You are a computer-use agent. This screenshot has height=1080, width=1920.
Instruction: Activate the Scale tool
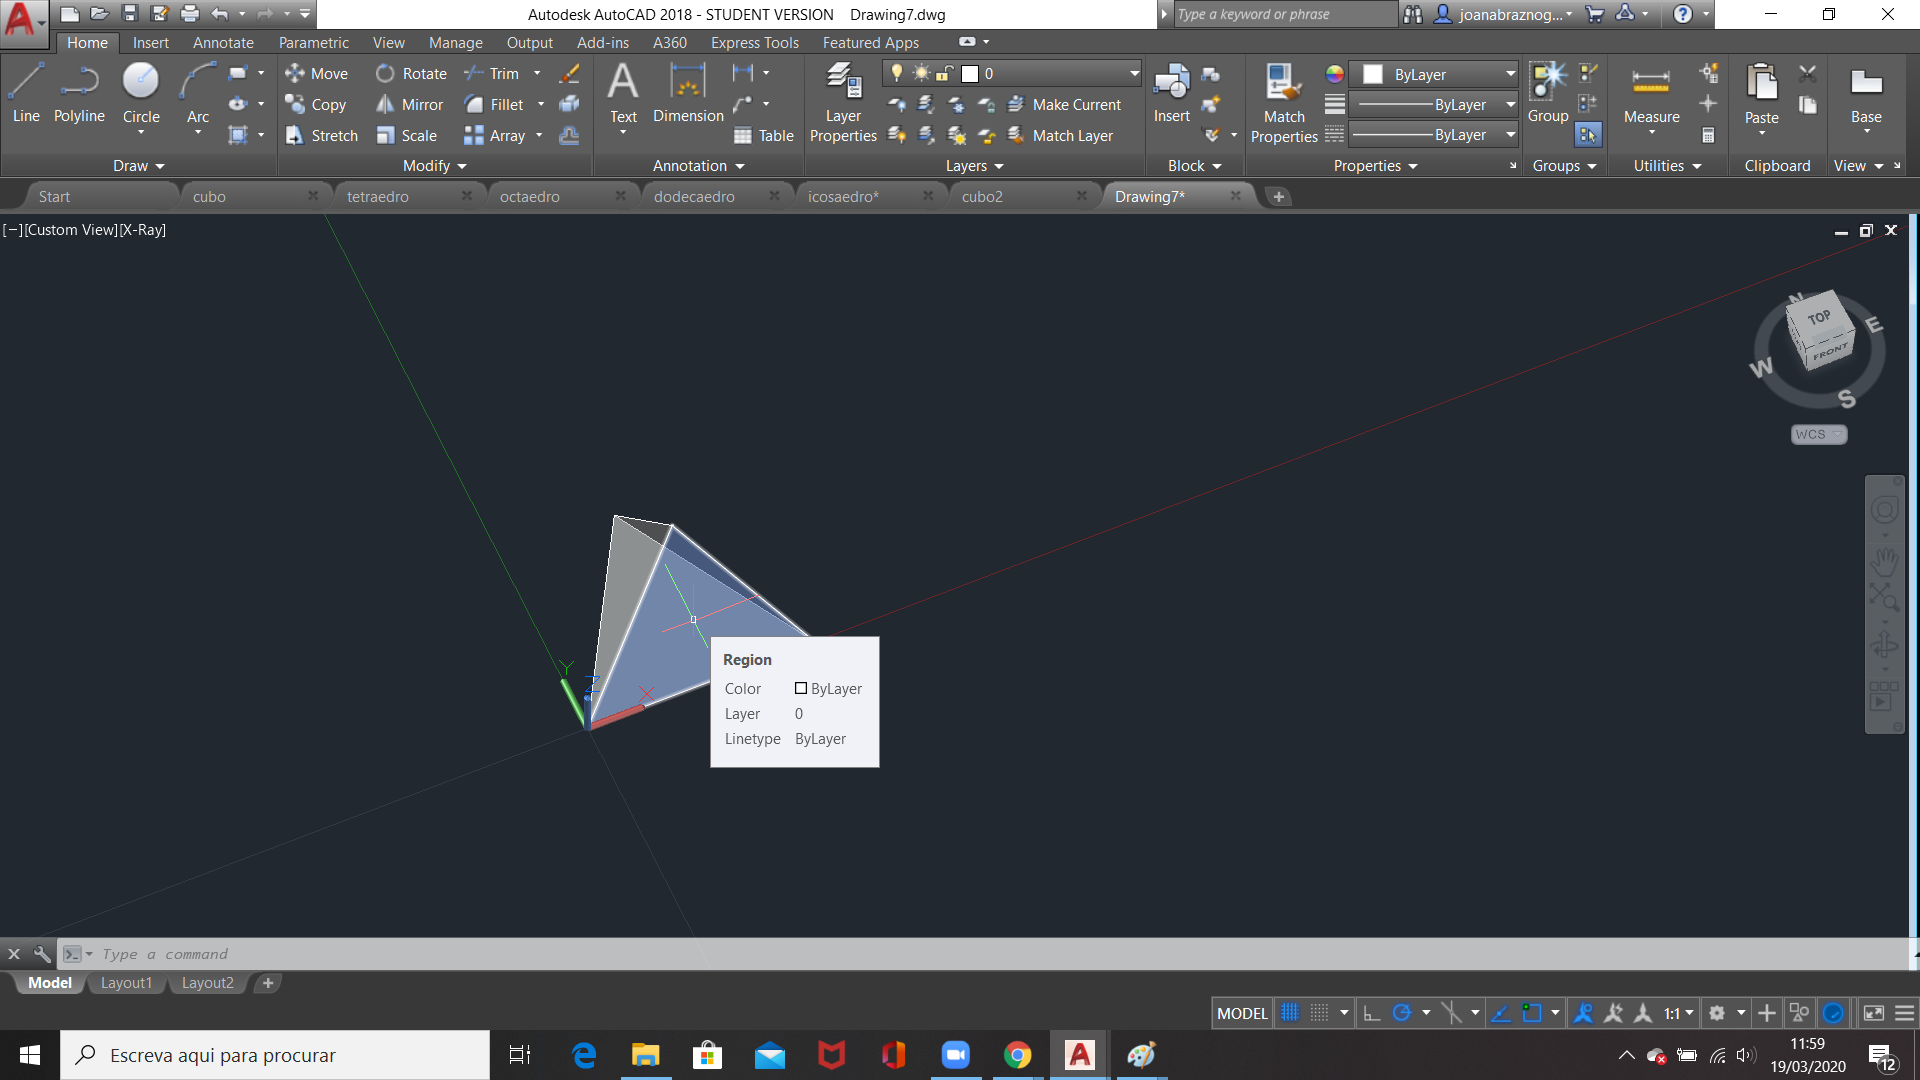coord(406,135)
